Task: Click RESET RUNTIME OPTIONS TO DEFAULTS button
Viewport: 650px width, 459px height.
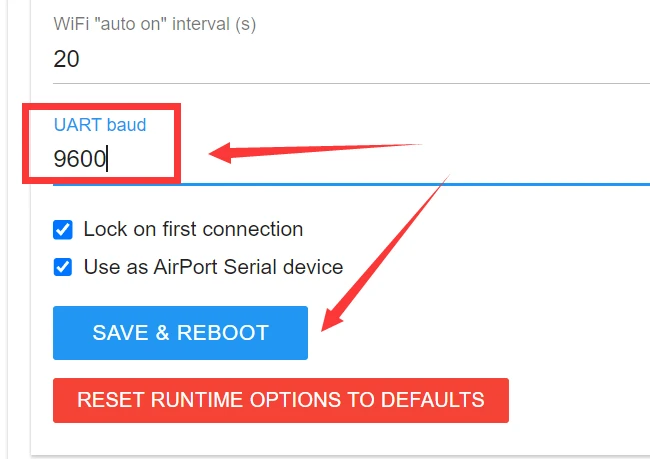Action: coord(281,401)
